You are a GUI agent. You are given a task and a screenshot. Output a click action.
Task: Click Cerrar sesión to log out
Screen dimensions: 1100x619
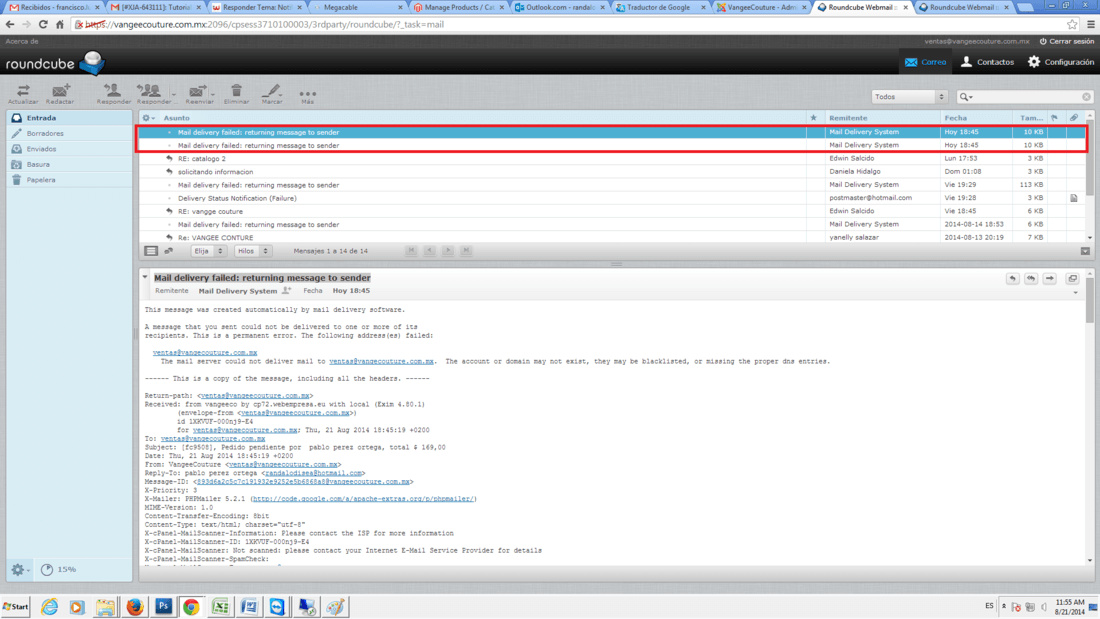(x=1066, y=41)
